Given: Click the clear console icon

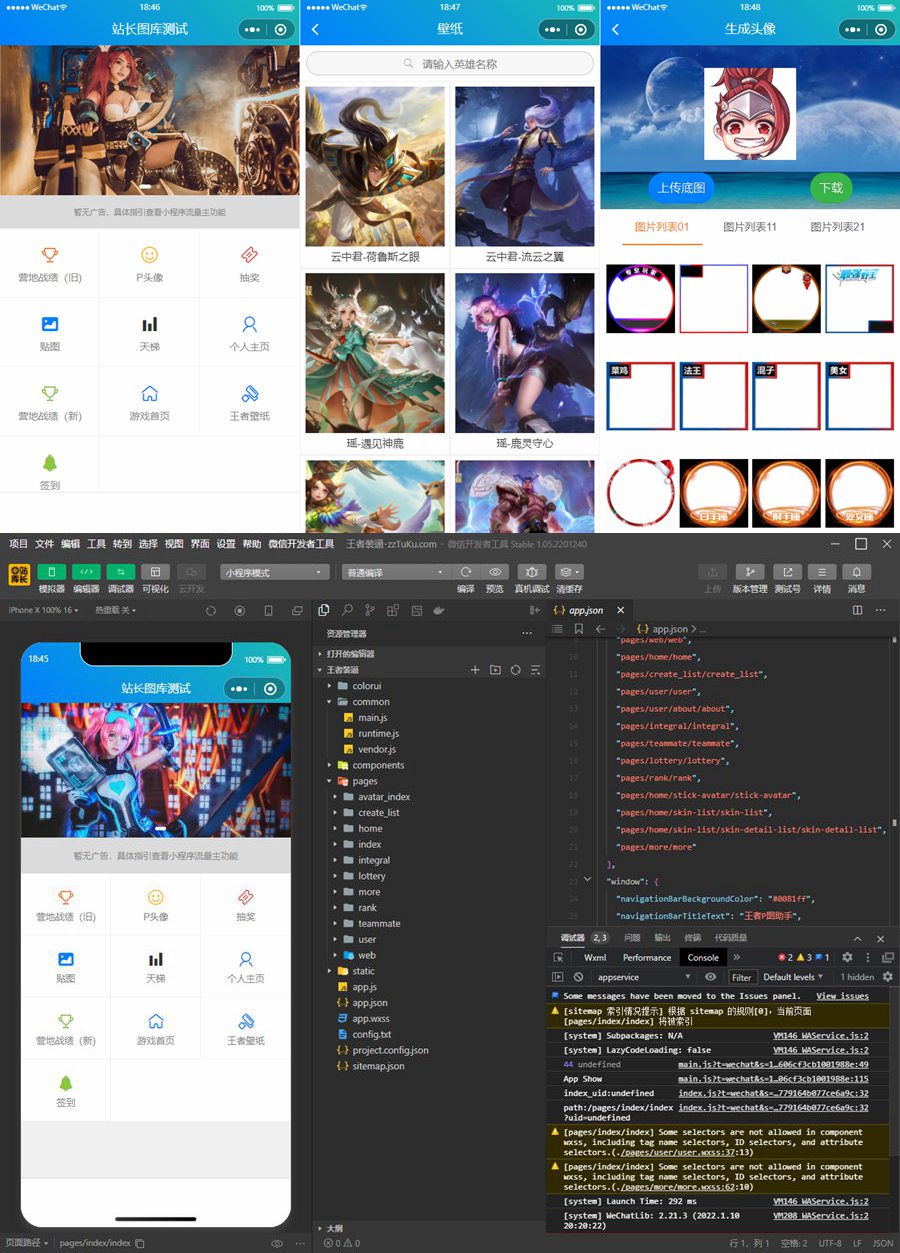Looking at the screenshot, I should (578, 977).
